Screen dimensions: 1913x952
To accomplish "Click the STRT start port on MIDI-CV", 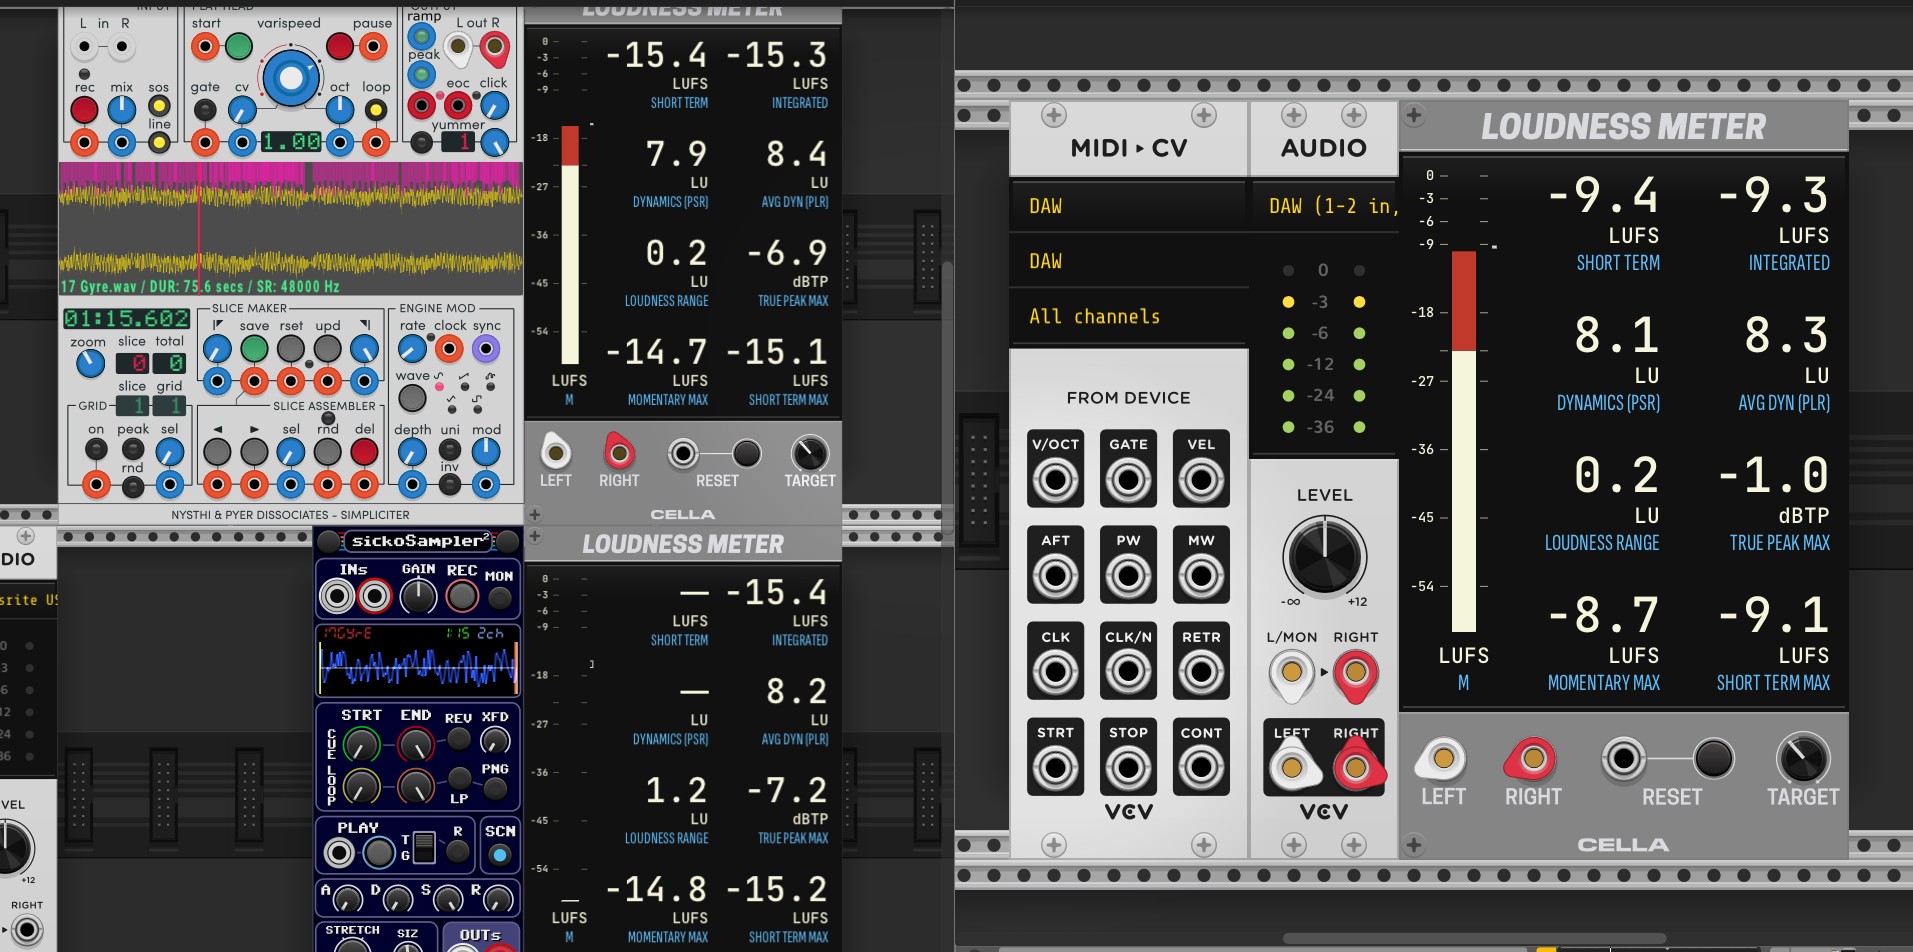I will [1055, 769].
